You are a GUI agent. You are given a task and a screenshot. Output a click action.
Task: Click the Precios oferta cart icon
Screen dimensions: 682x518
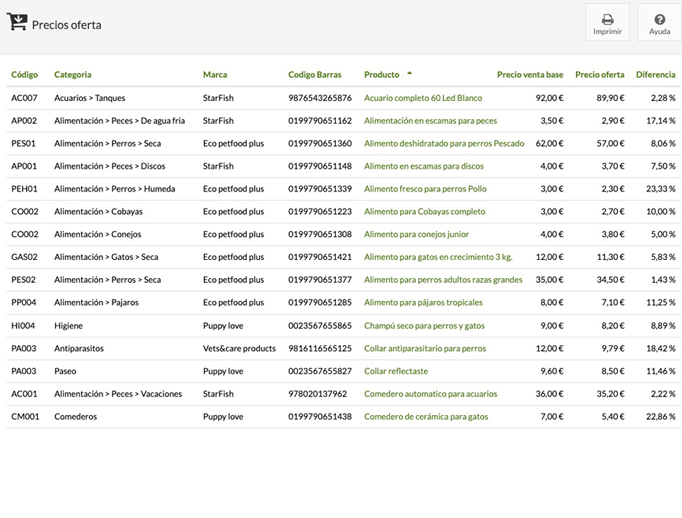point(17,23)
